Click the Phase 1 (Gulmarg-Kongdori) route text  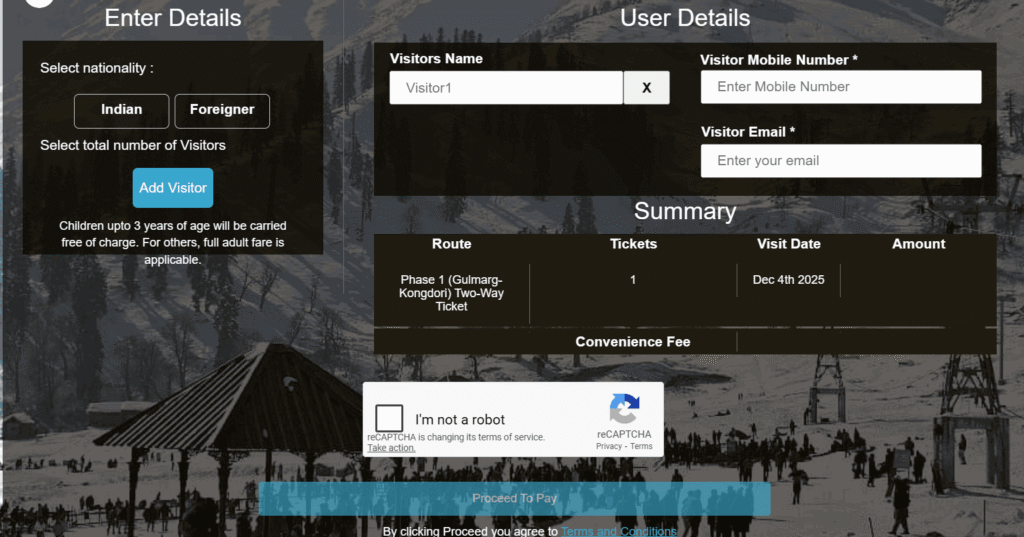(x=451, y=293)
